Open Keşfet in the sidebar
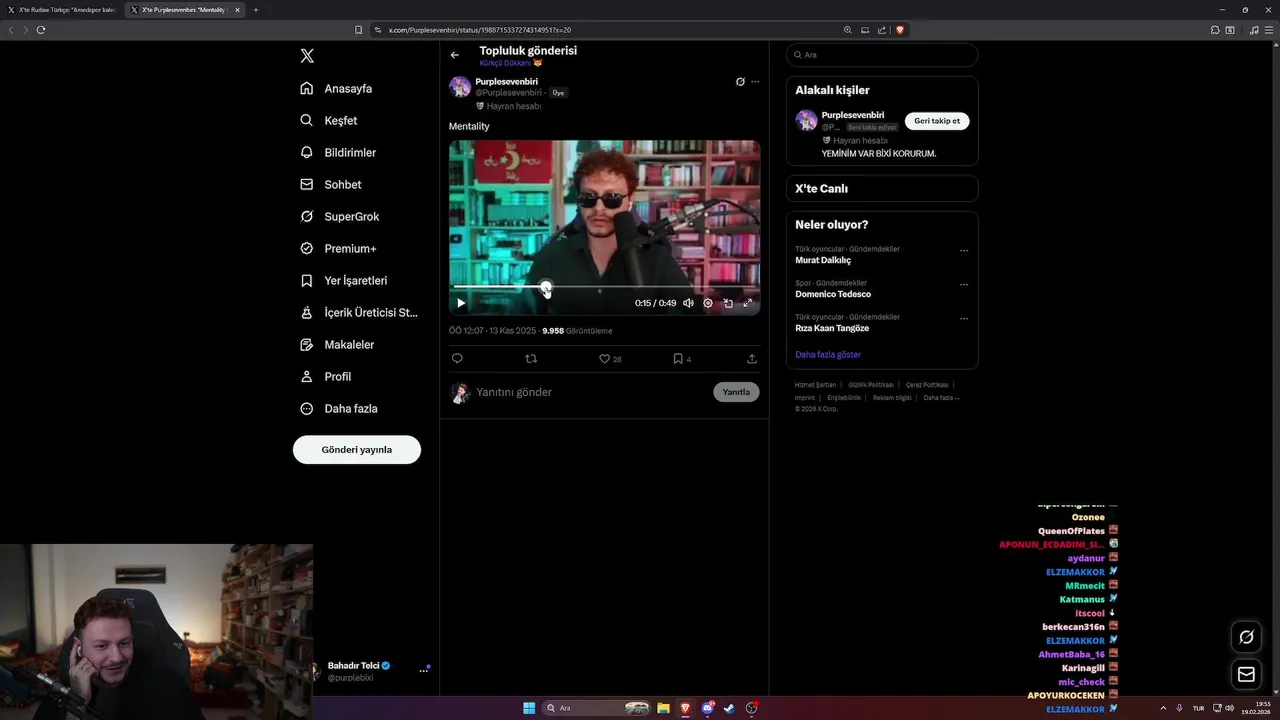The height and width of the screenshot is (720, 1280). [329, 120]
